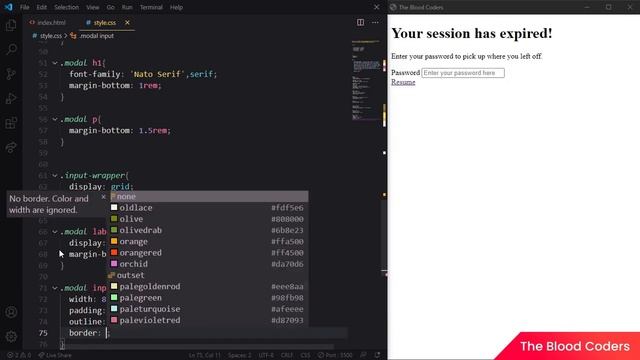Click Live Share in the status bar
This screenshot has height=360, width=640.
coord(55,355)
